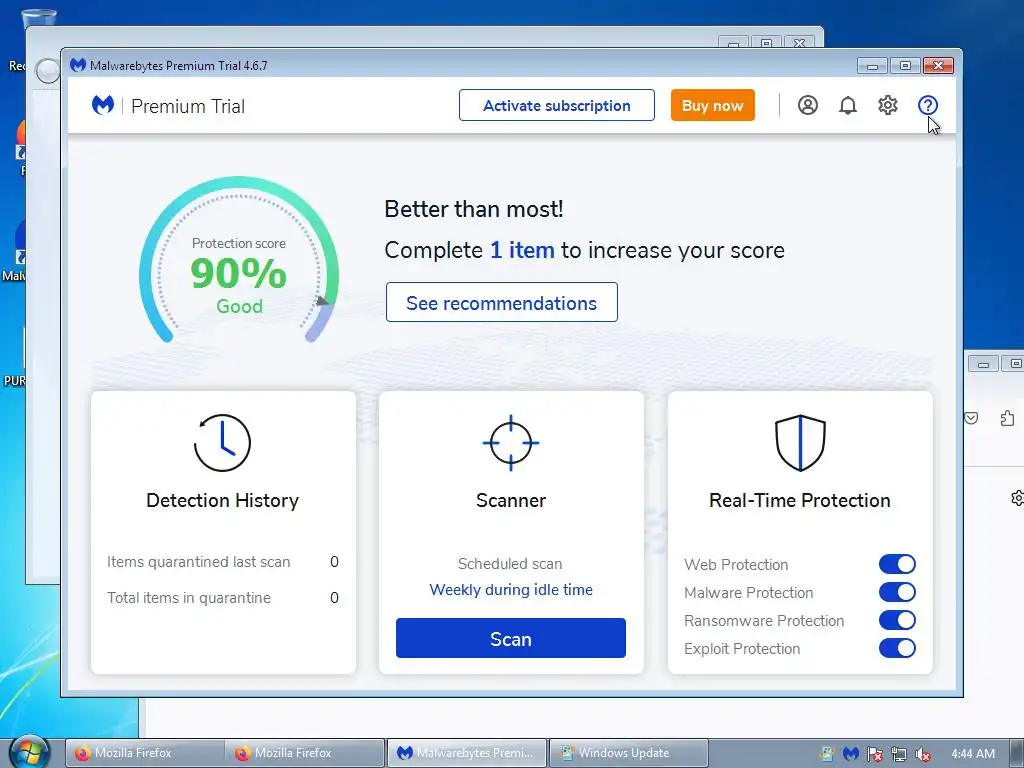Click extensions puzzle icon in Firefox window
1024x768 pixels.
(1008, 418)
